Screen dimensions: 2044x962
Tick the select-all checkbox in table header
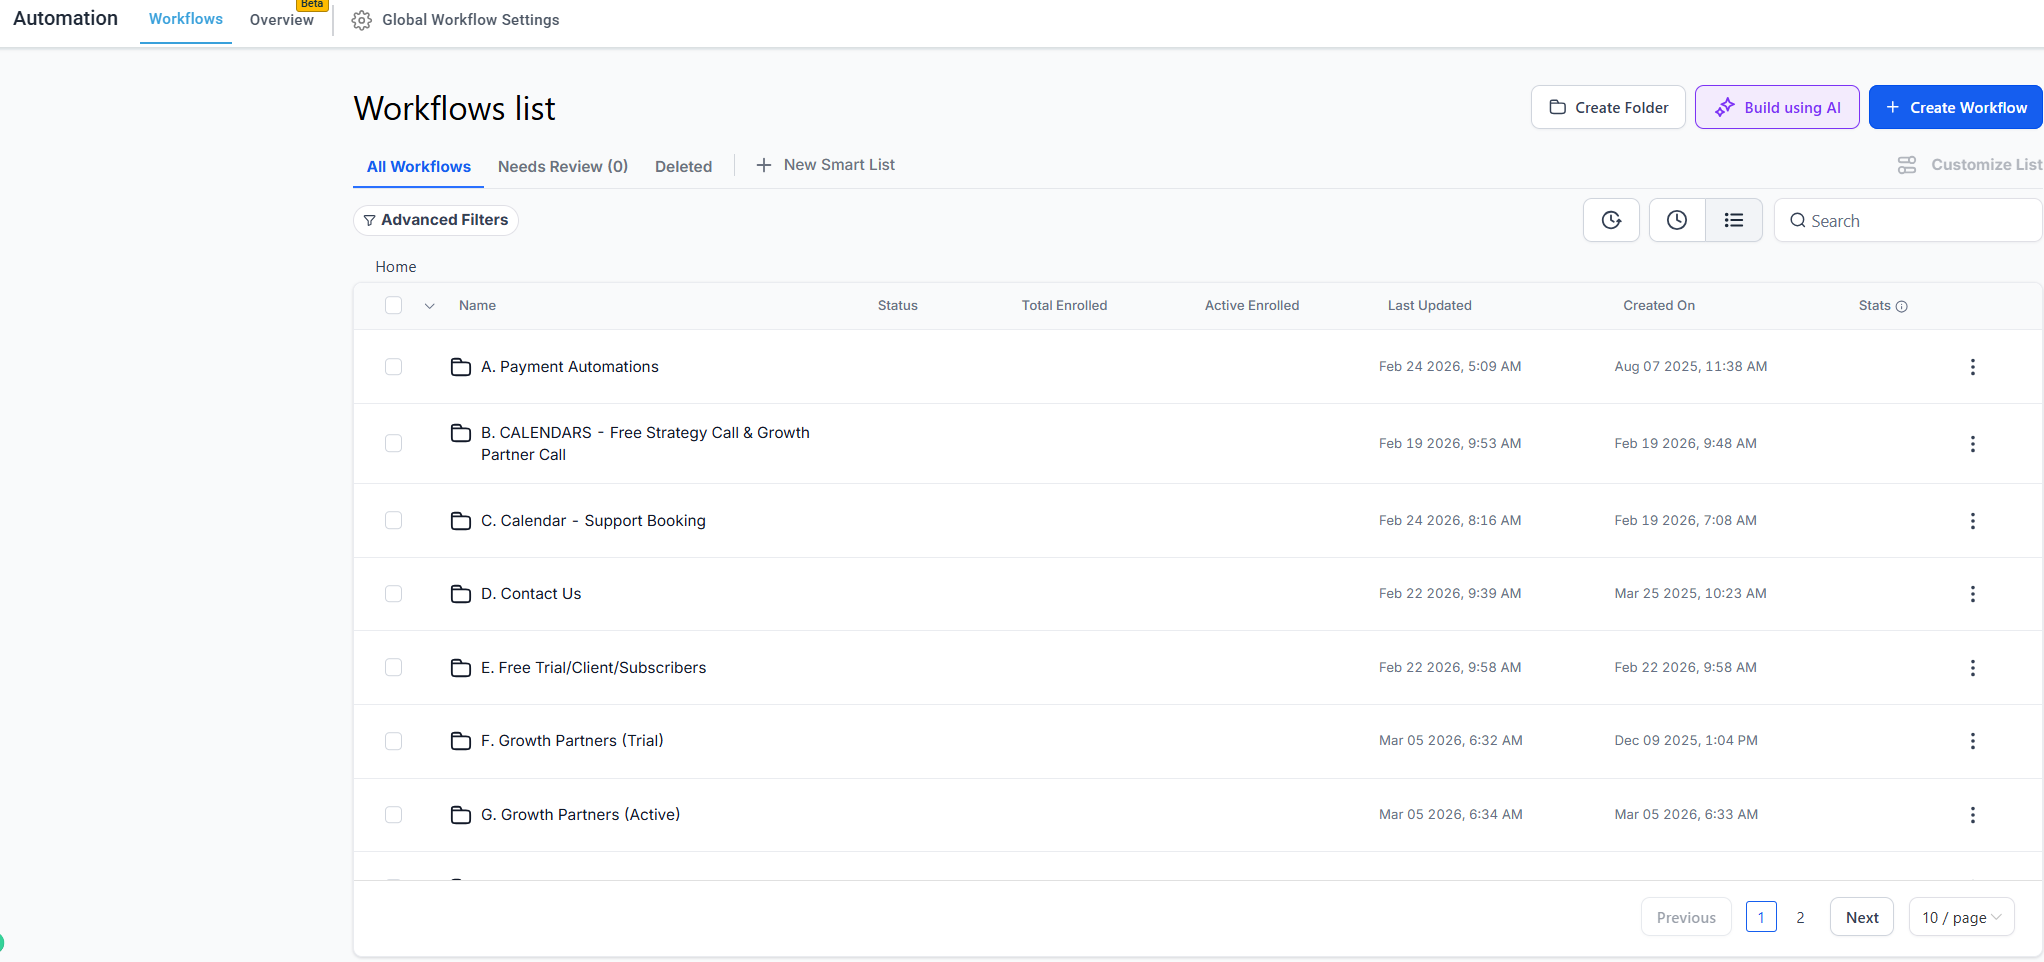point(393,305)
